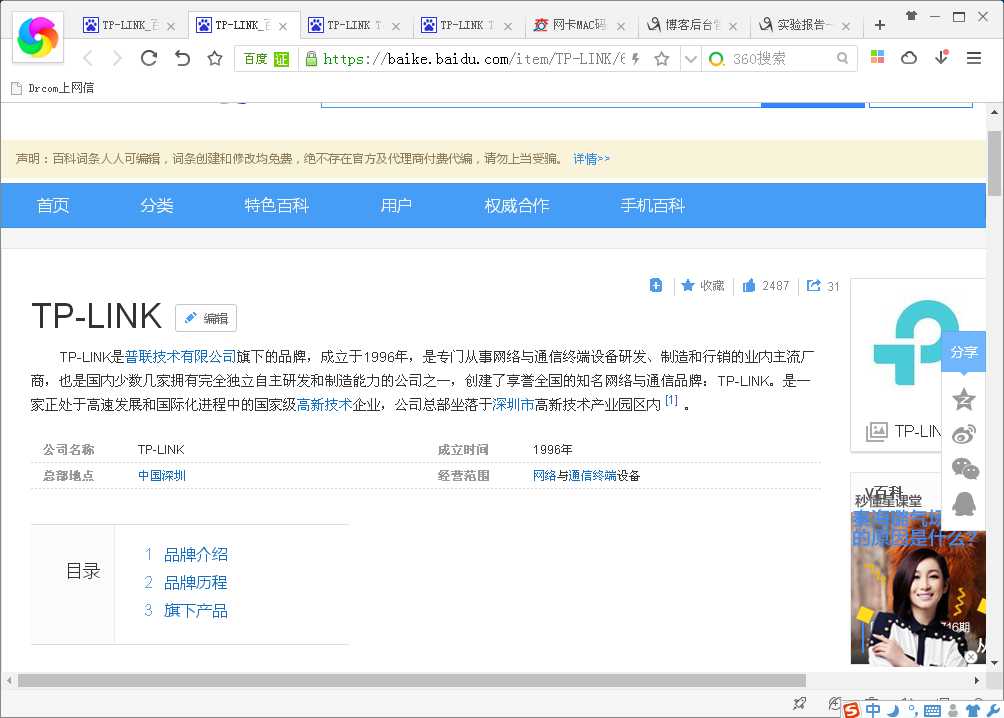
Task: Open the 高新技术 link
Action: coord(324,405)
